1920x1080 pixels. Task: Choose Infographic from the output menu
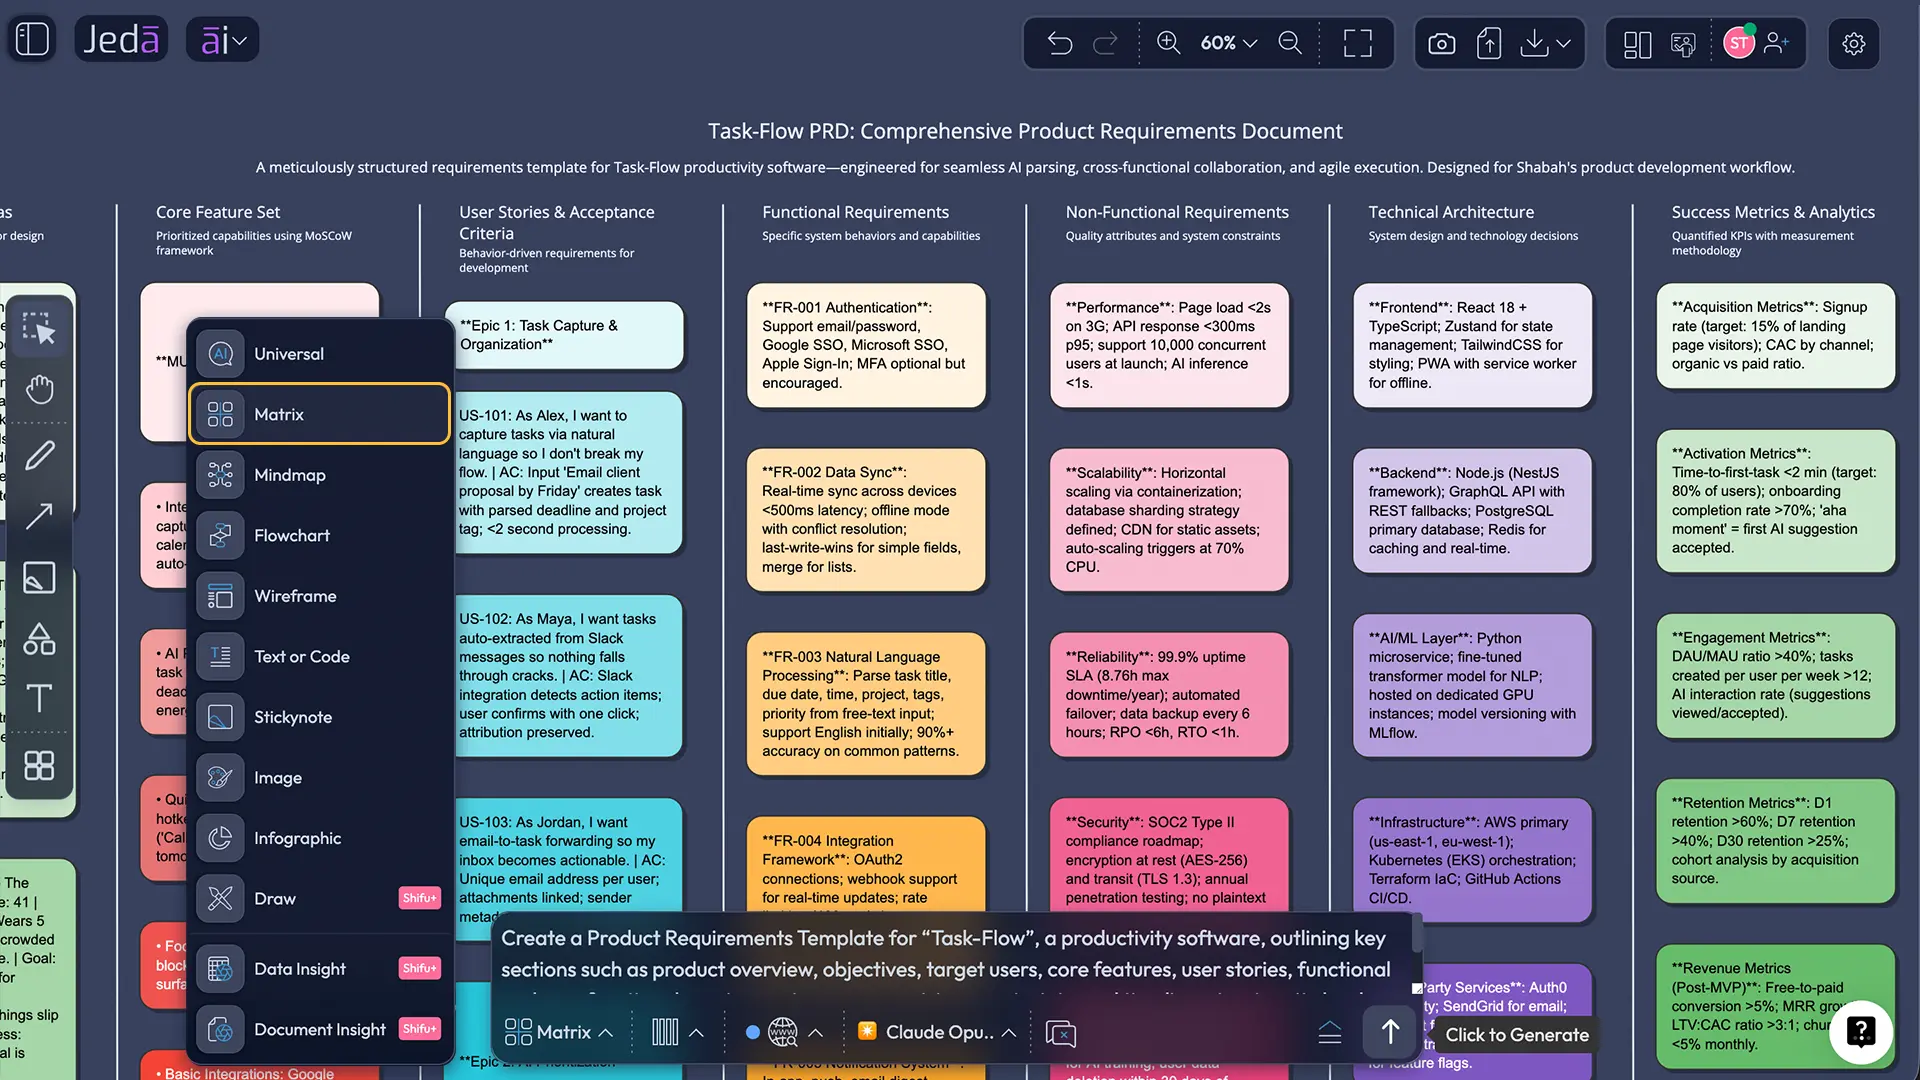pyautogui.click(x=320, y=838)
